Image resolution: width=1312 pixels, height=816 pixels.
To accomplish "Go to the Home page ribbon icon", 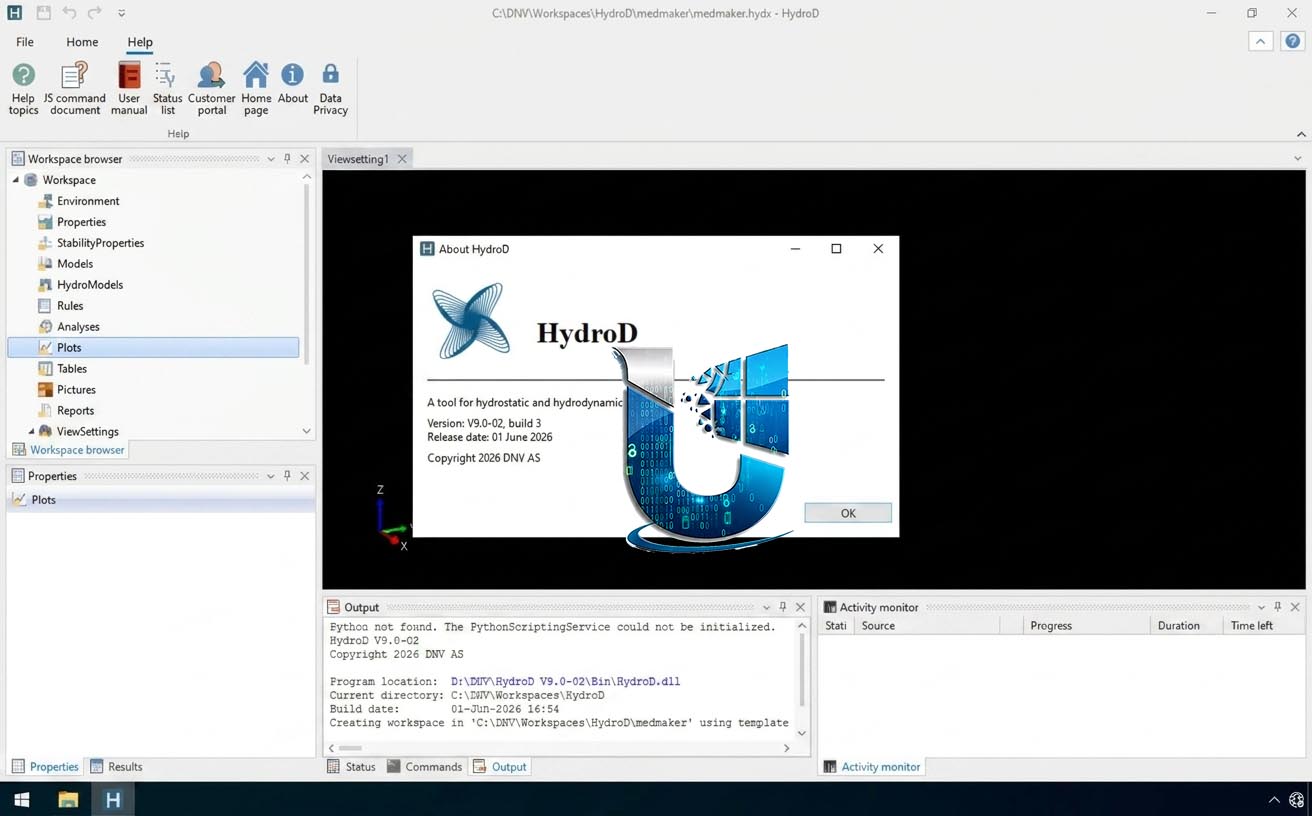I will point(256,88).
